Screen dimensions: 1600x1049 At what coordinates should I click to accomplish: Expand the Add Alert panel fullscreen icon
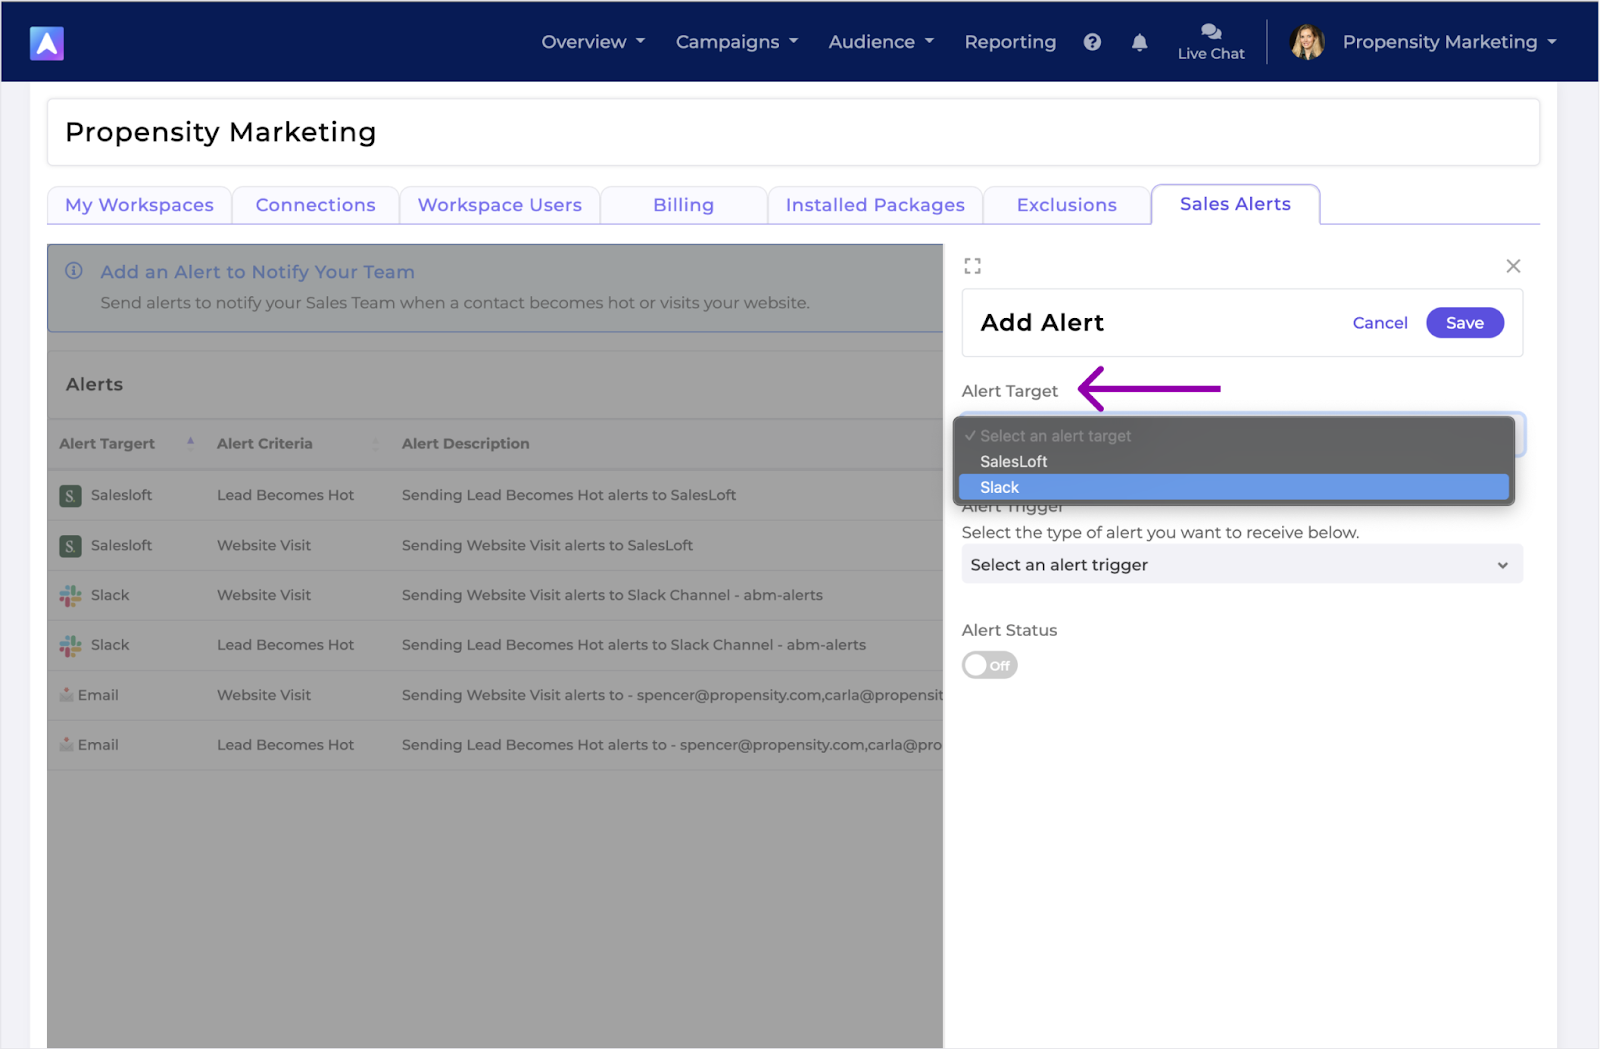click(x=972, y=266)
